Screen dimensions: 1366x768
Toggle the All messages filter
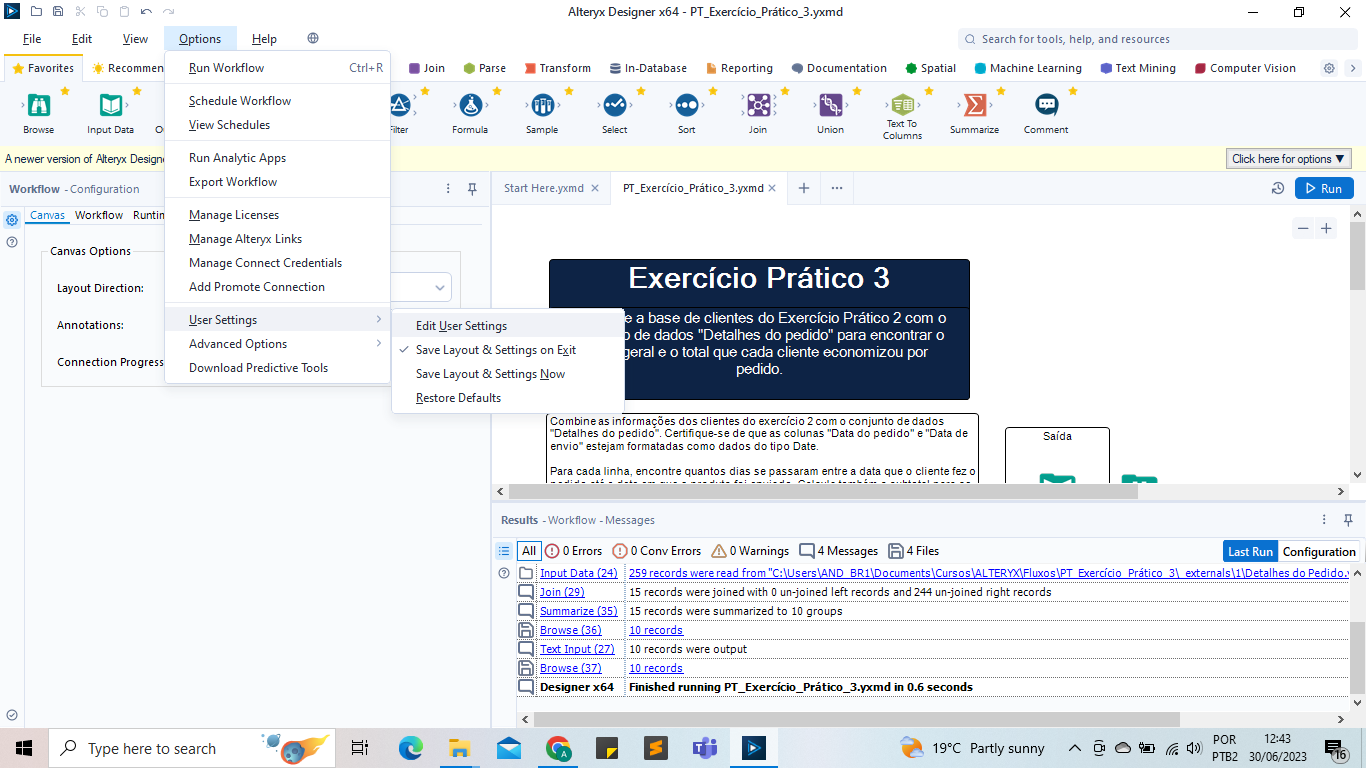click(x=529, y=551)
